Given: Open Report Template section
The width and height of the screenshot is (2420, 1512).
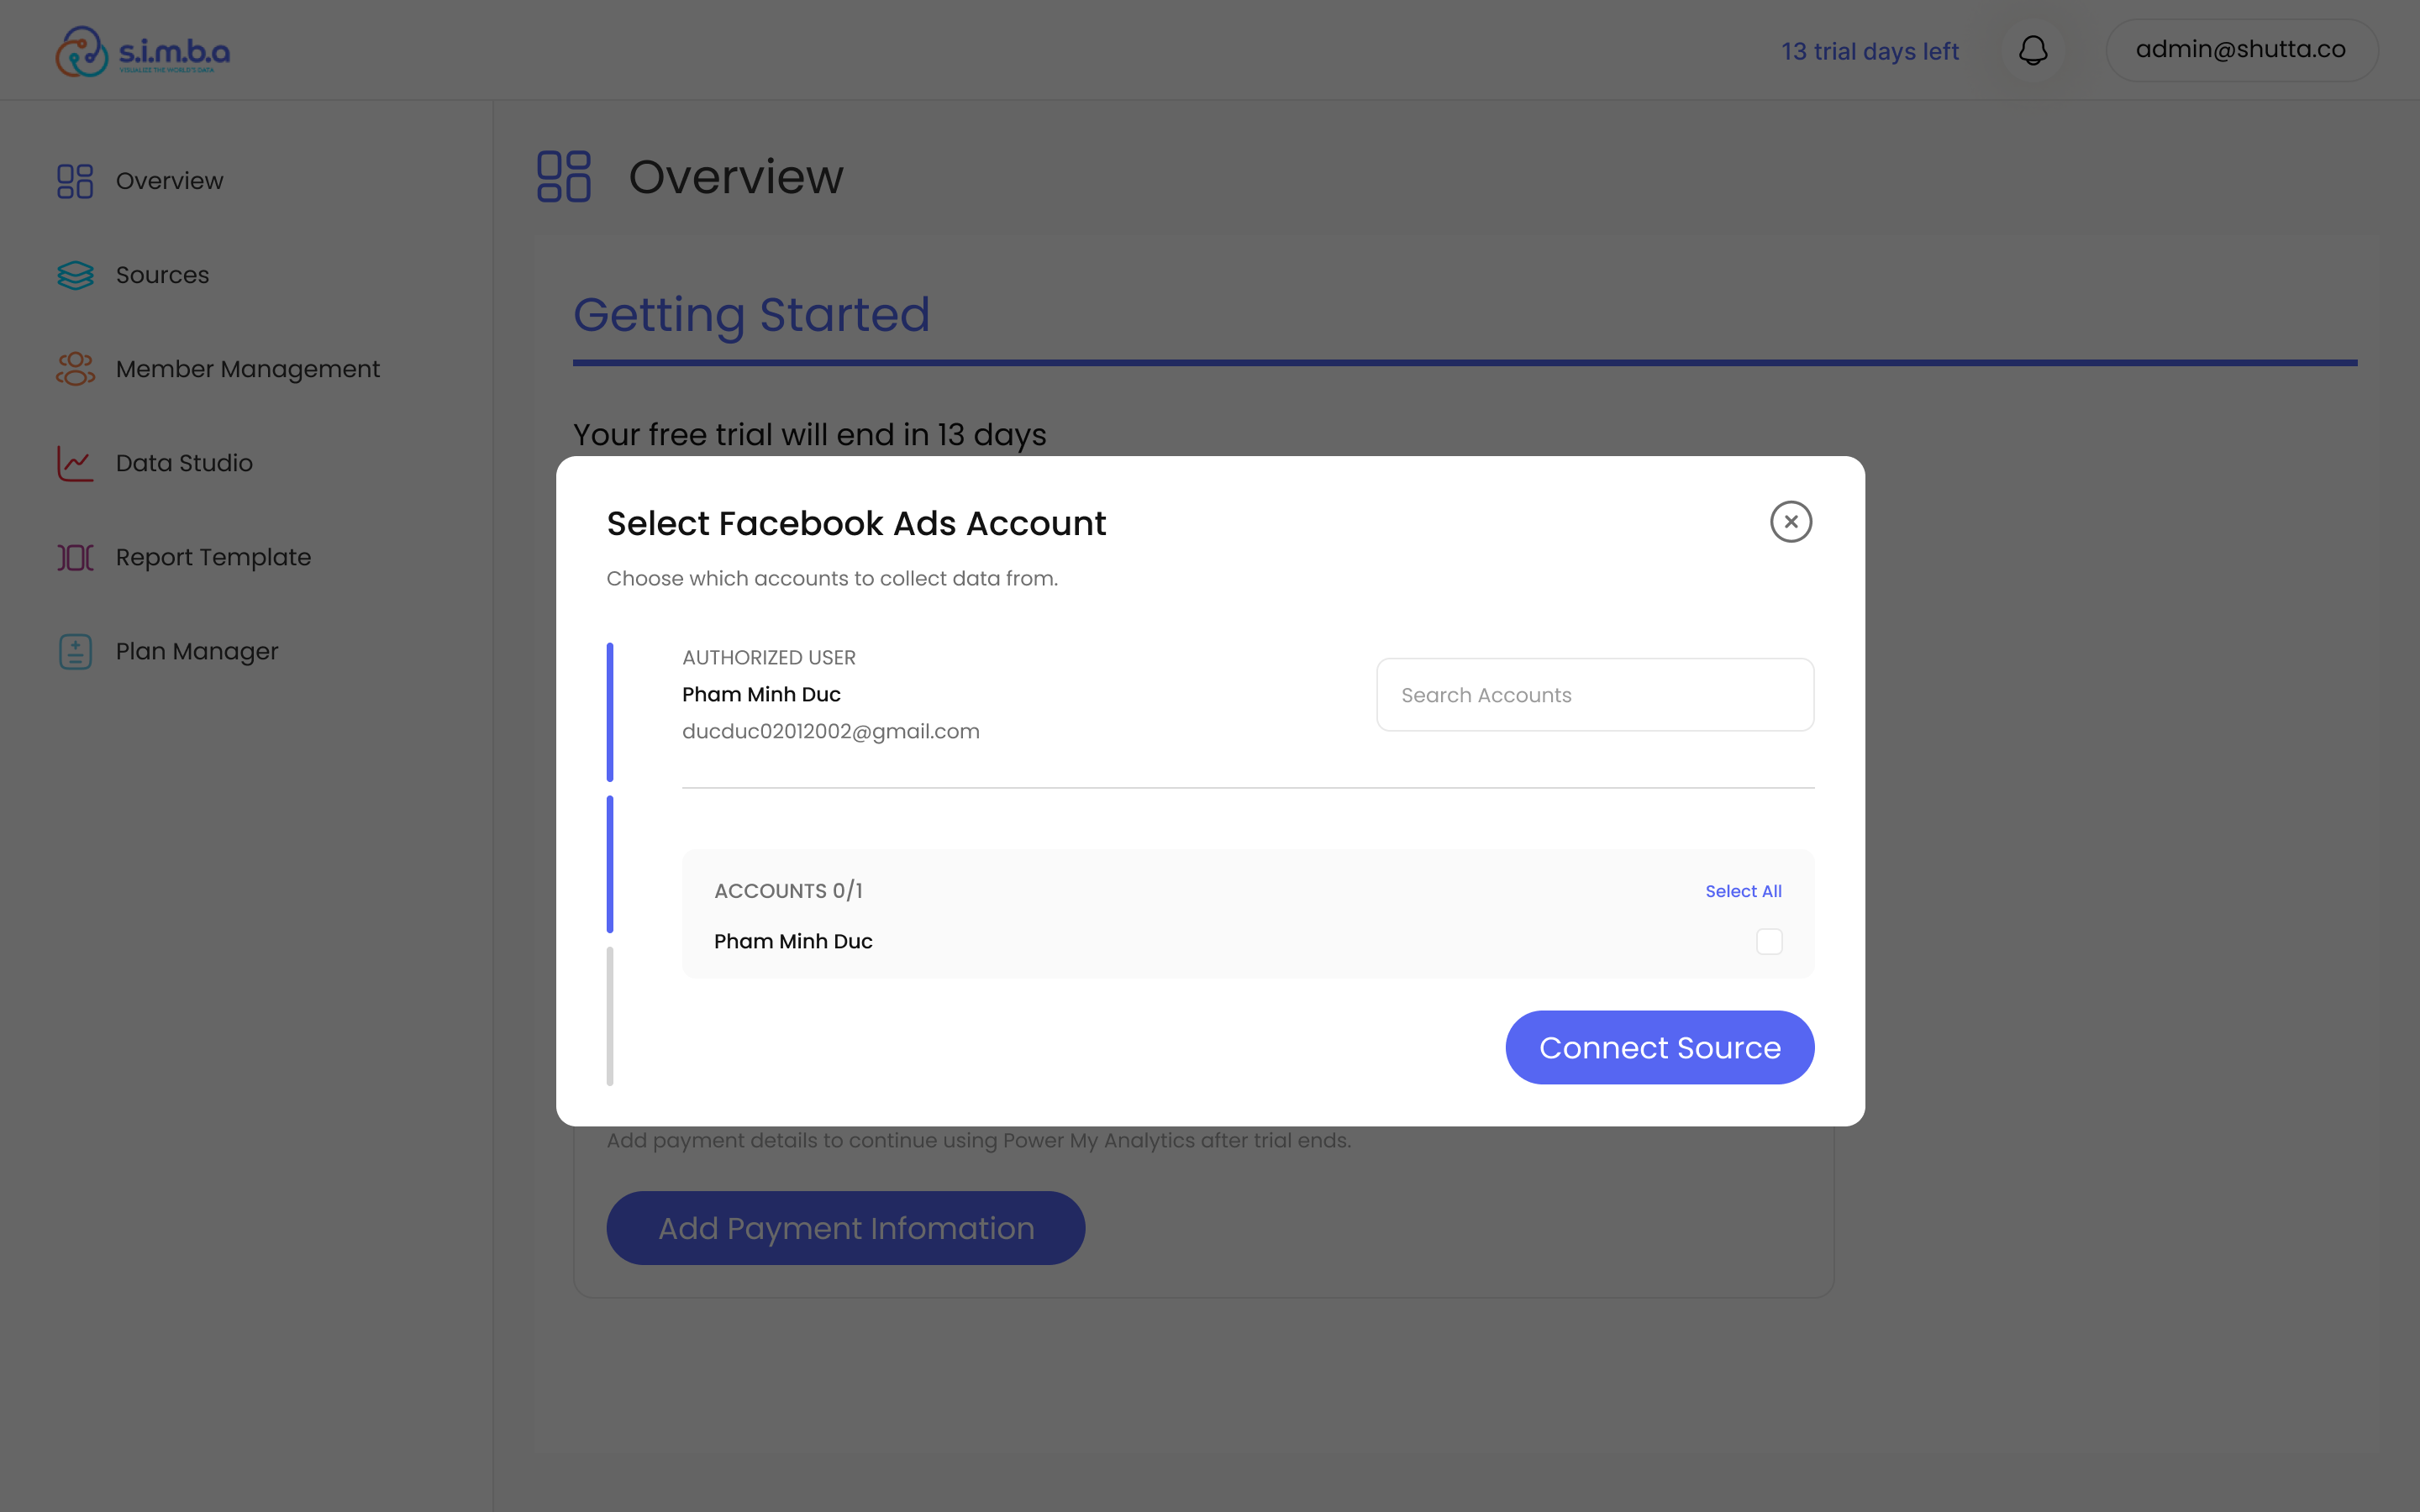Looking at the screenshot, I should (x=214, y=557).
